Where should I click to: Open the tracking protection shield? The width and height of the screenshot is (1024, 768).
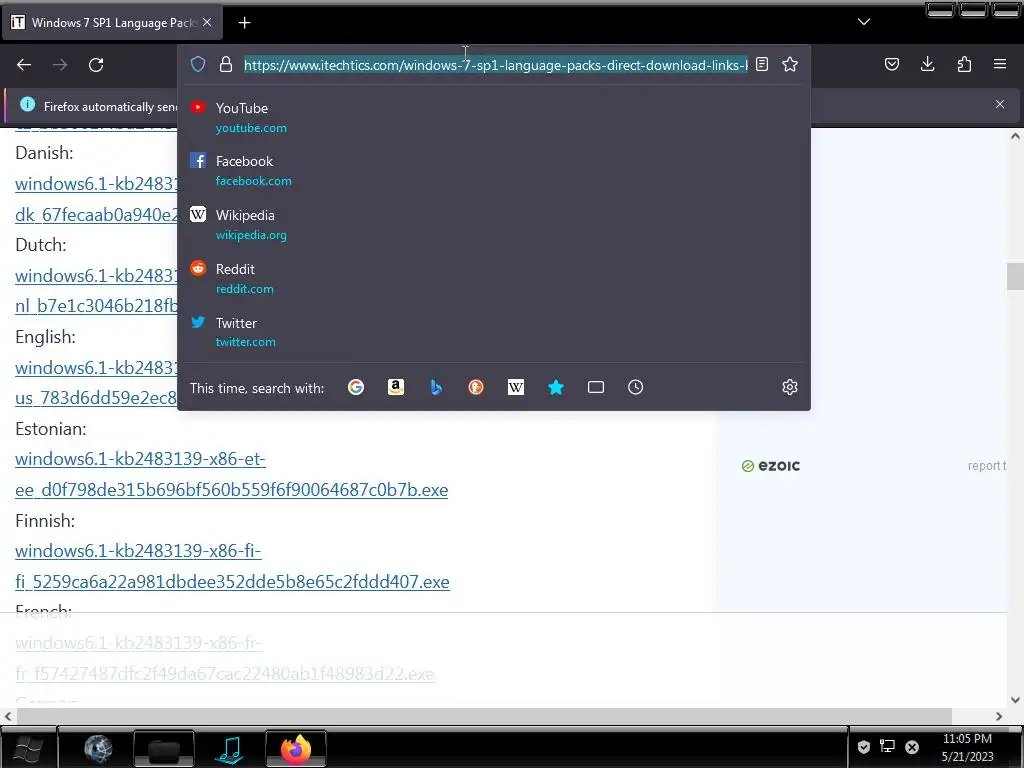(x=198, y=64)
